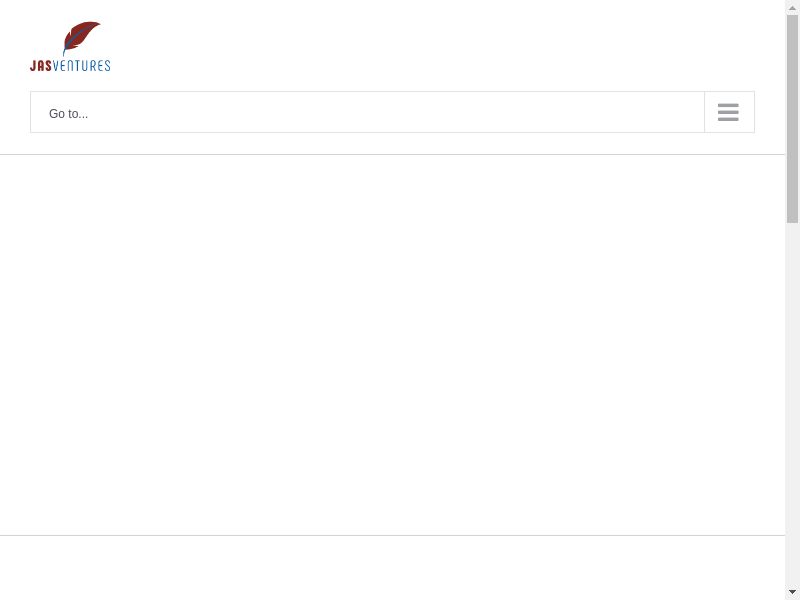Screen dimensions: 800x600
Task: Click the right edge of the Go to box
Action: pos(752,112)
